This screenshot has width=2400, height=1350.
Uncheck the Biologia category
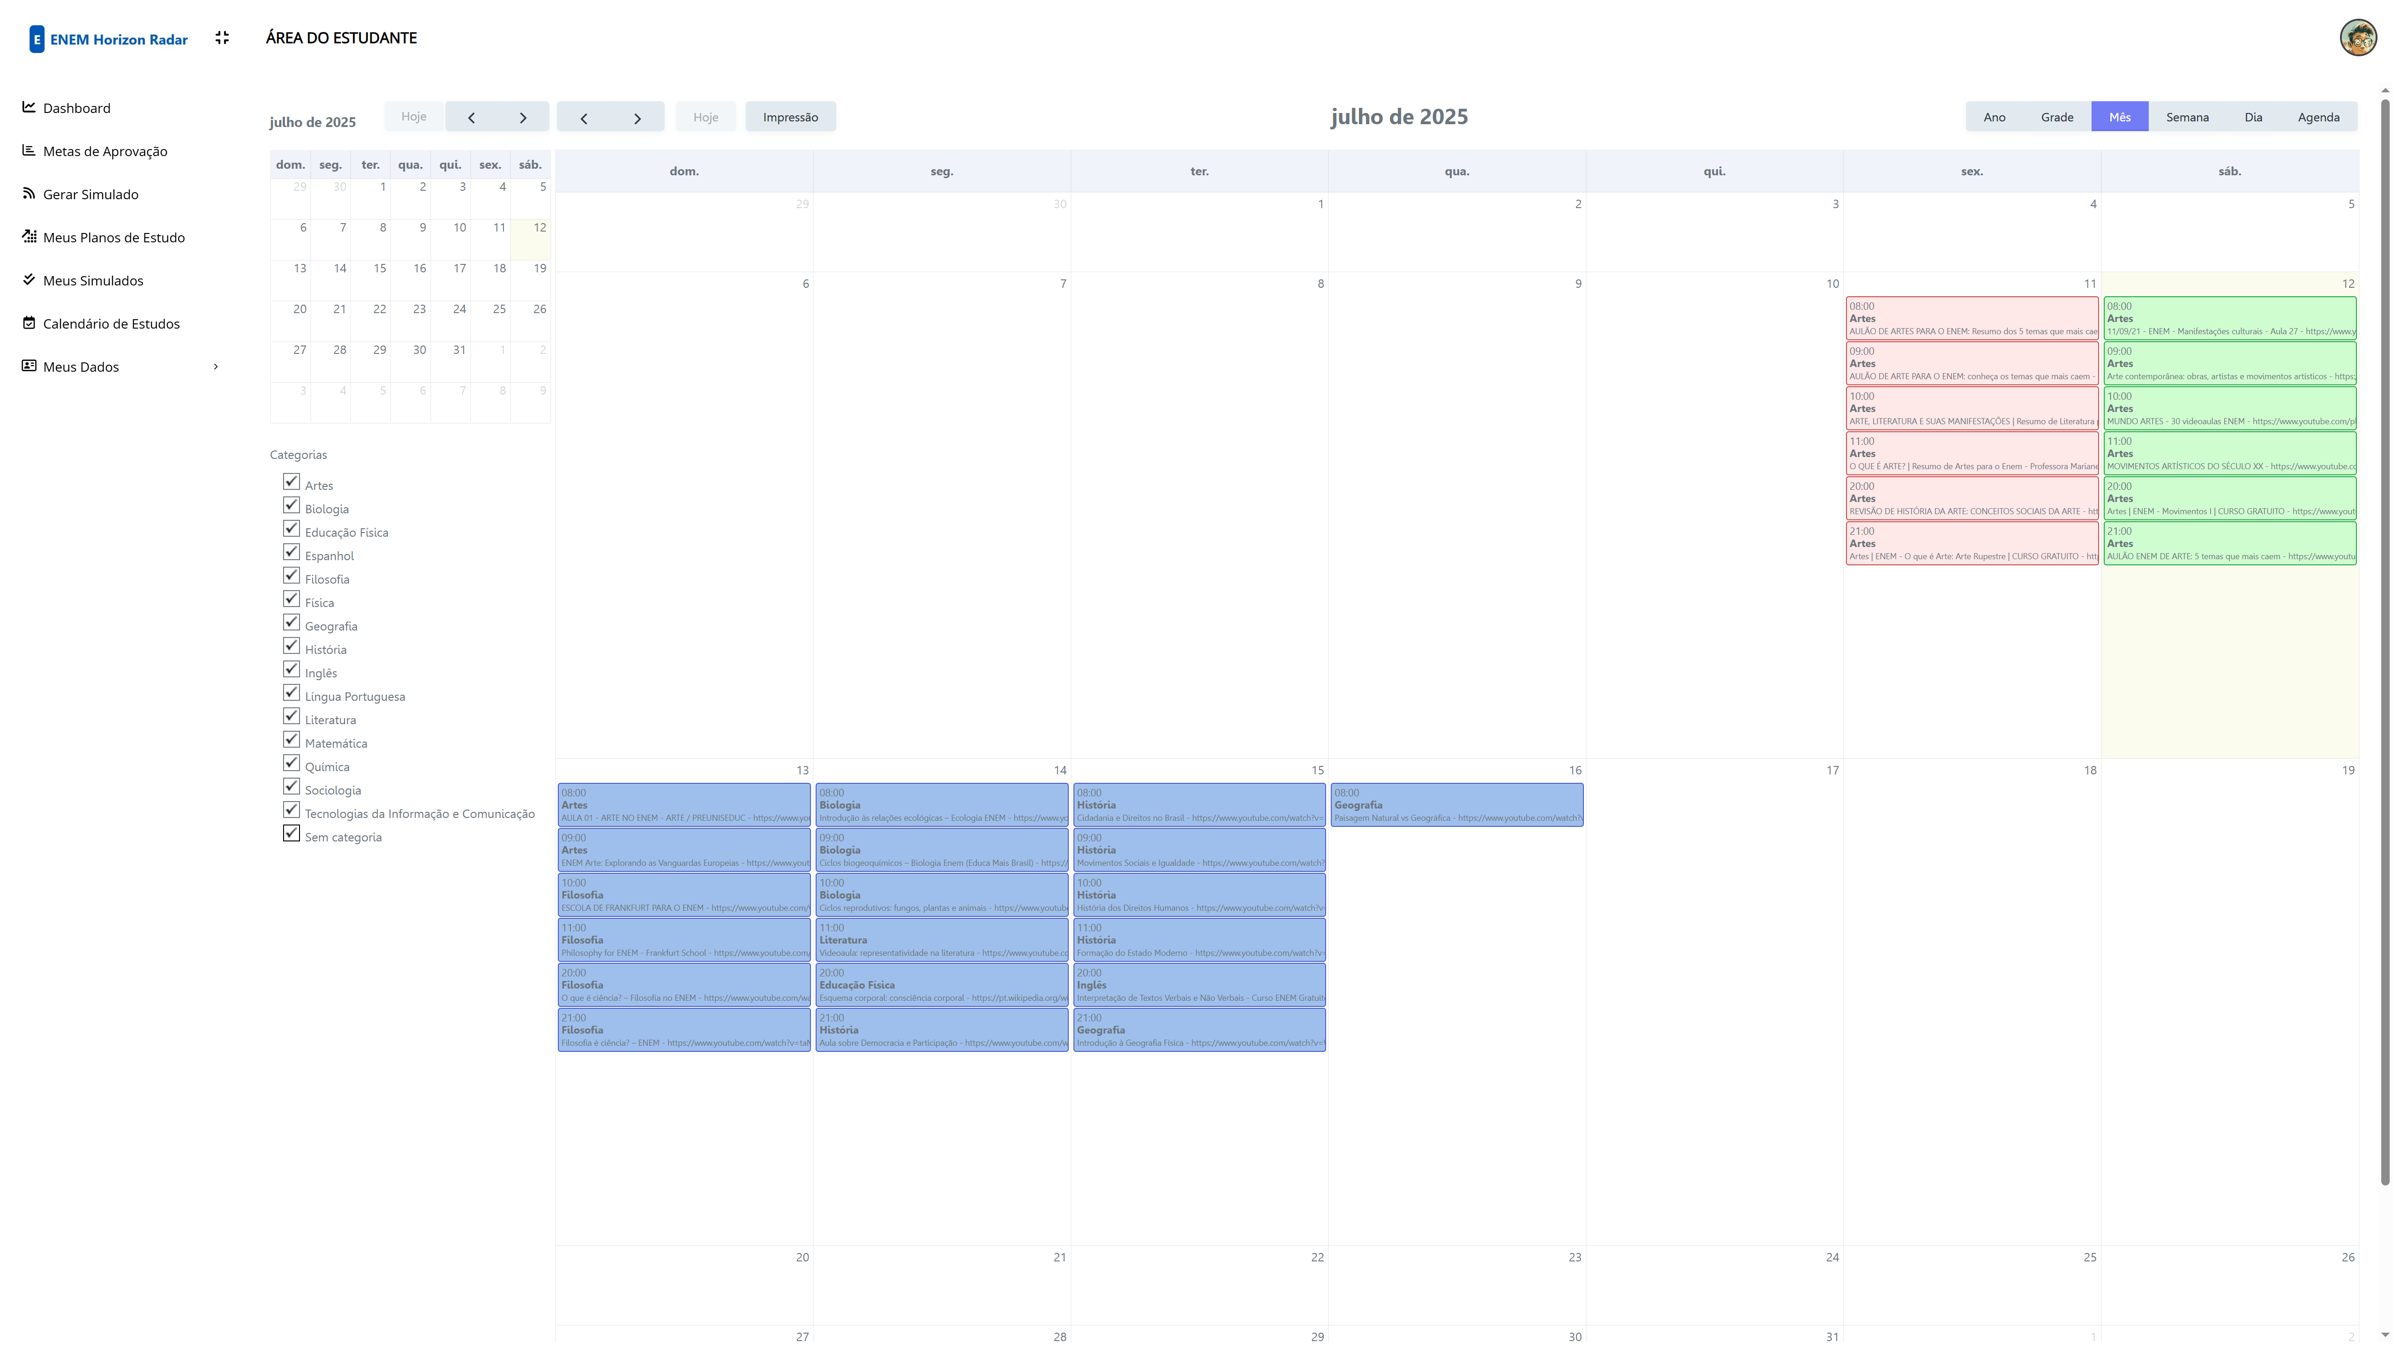tap(291, 505)
